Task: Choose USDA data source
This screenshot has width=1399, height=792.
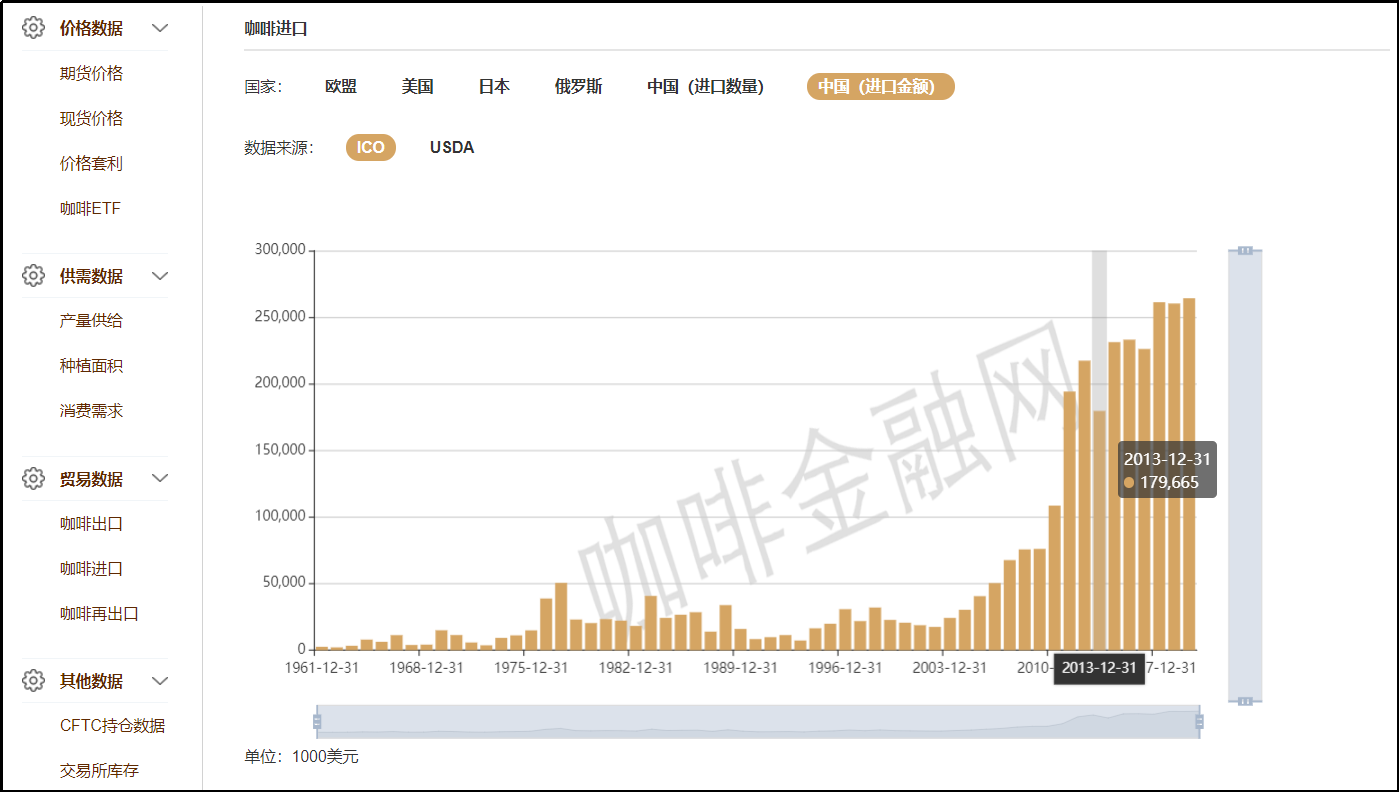Action: (452, 147)
